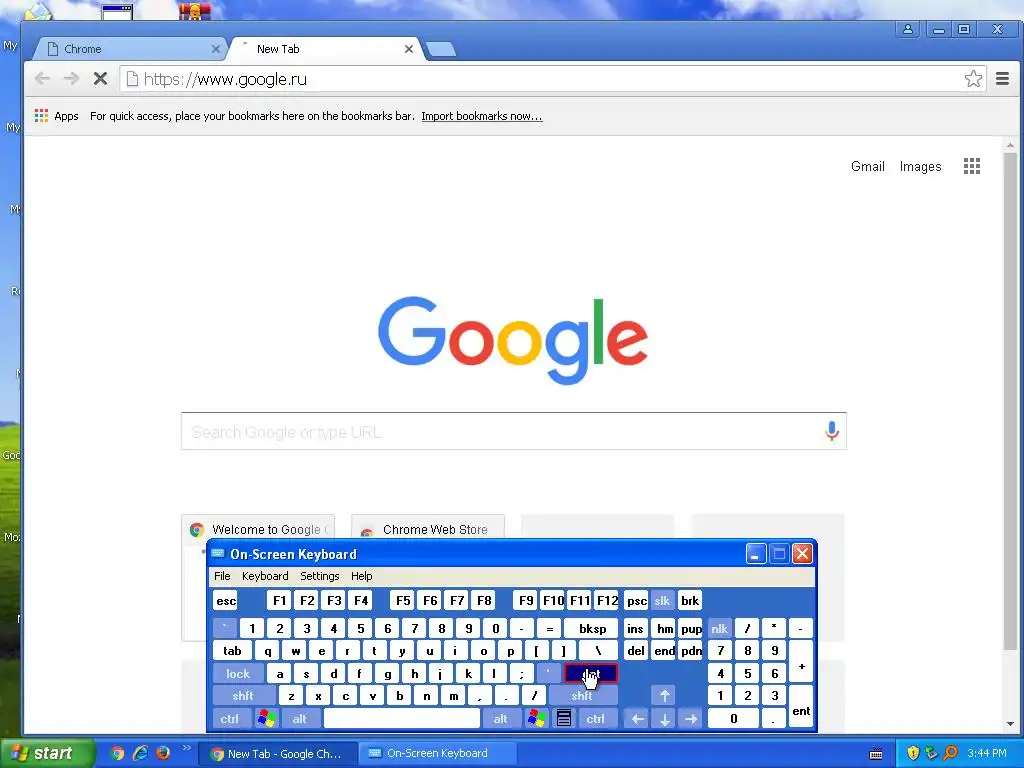The image size is (1024, 768).
Task: Open a new tab with the tab-strip button
Action: (x=441, y=49)
